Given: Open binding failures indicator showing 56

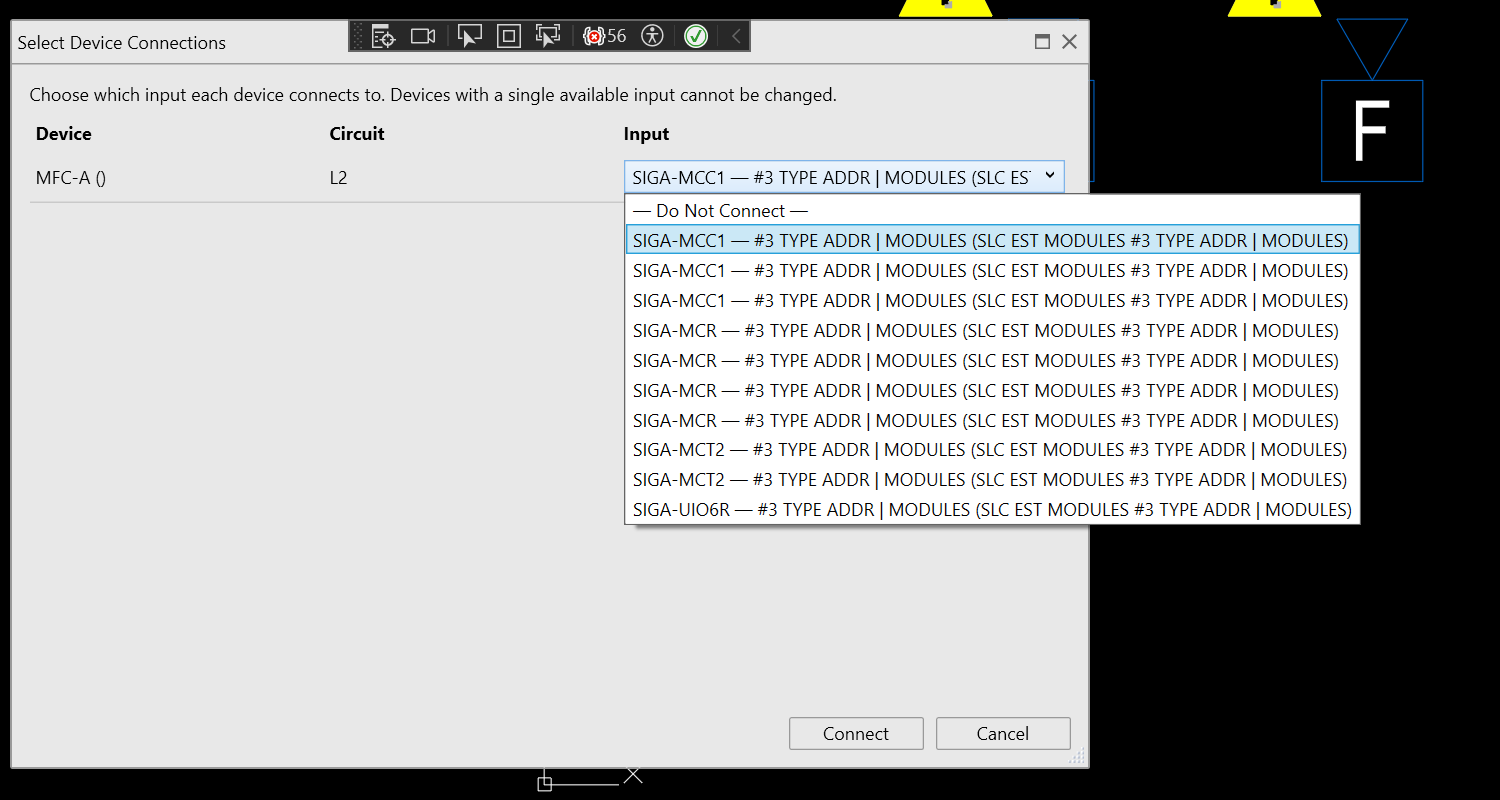Looking at the screenshot, I should click(605, 36).
